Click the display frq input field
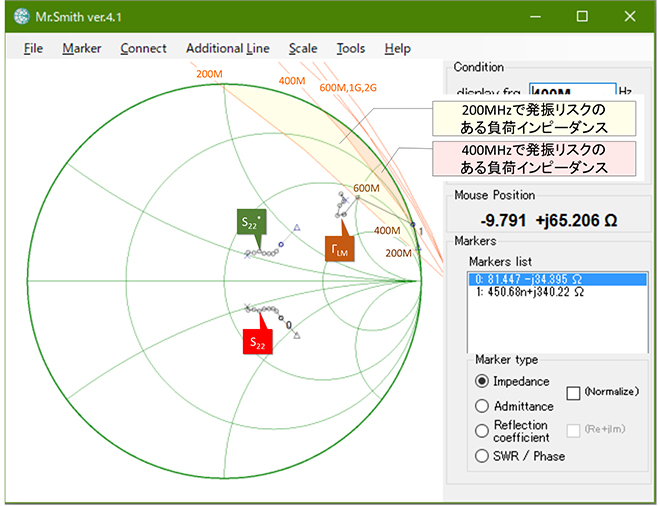Screen dimensions: 660x506 572,90
